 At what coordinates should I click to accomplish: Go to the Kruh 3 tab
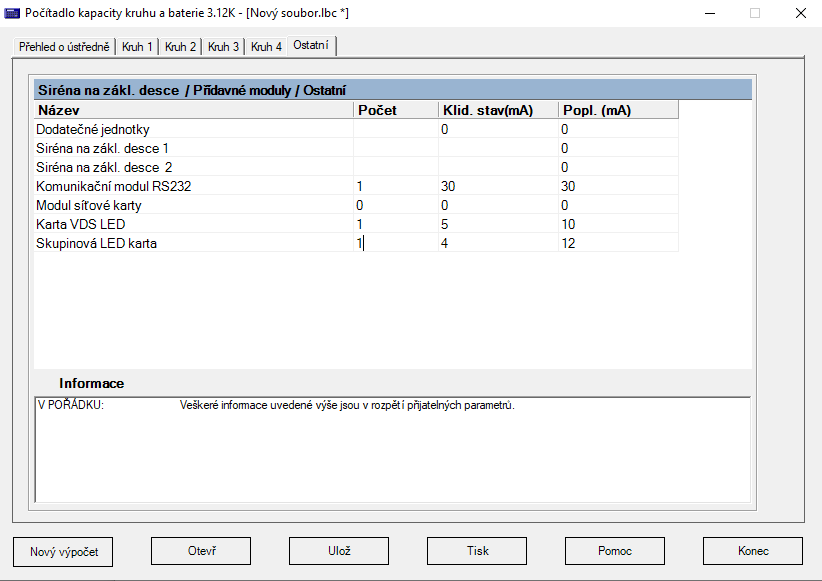(223, 47)
